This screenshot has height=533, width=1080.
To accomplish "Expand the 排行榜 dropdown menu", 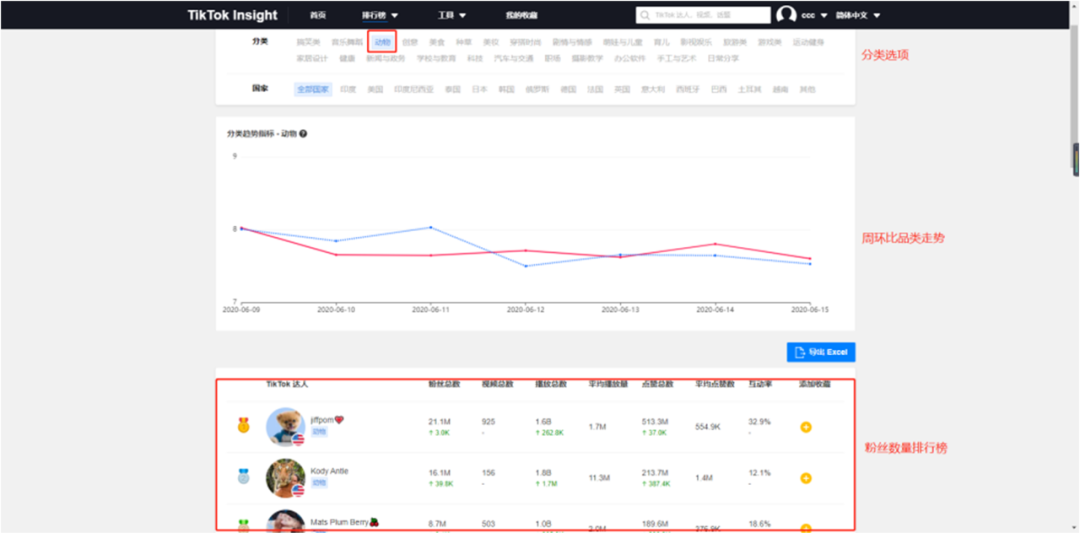I will 380,15.
